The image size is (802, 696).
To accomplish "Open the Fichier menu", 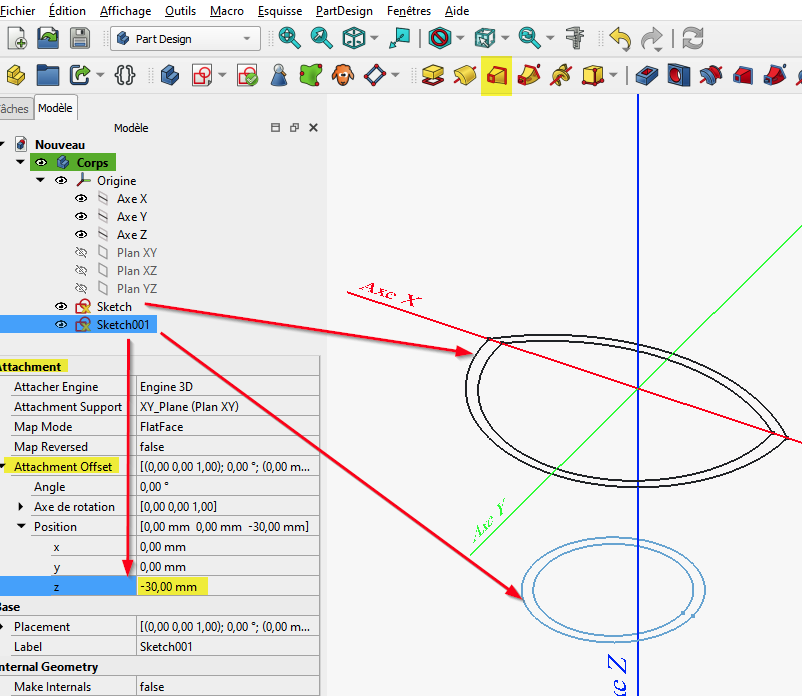I will pyautogui.click(x=17, y=11).
